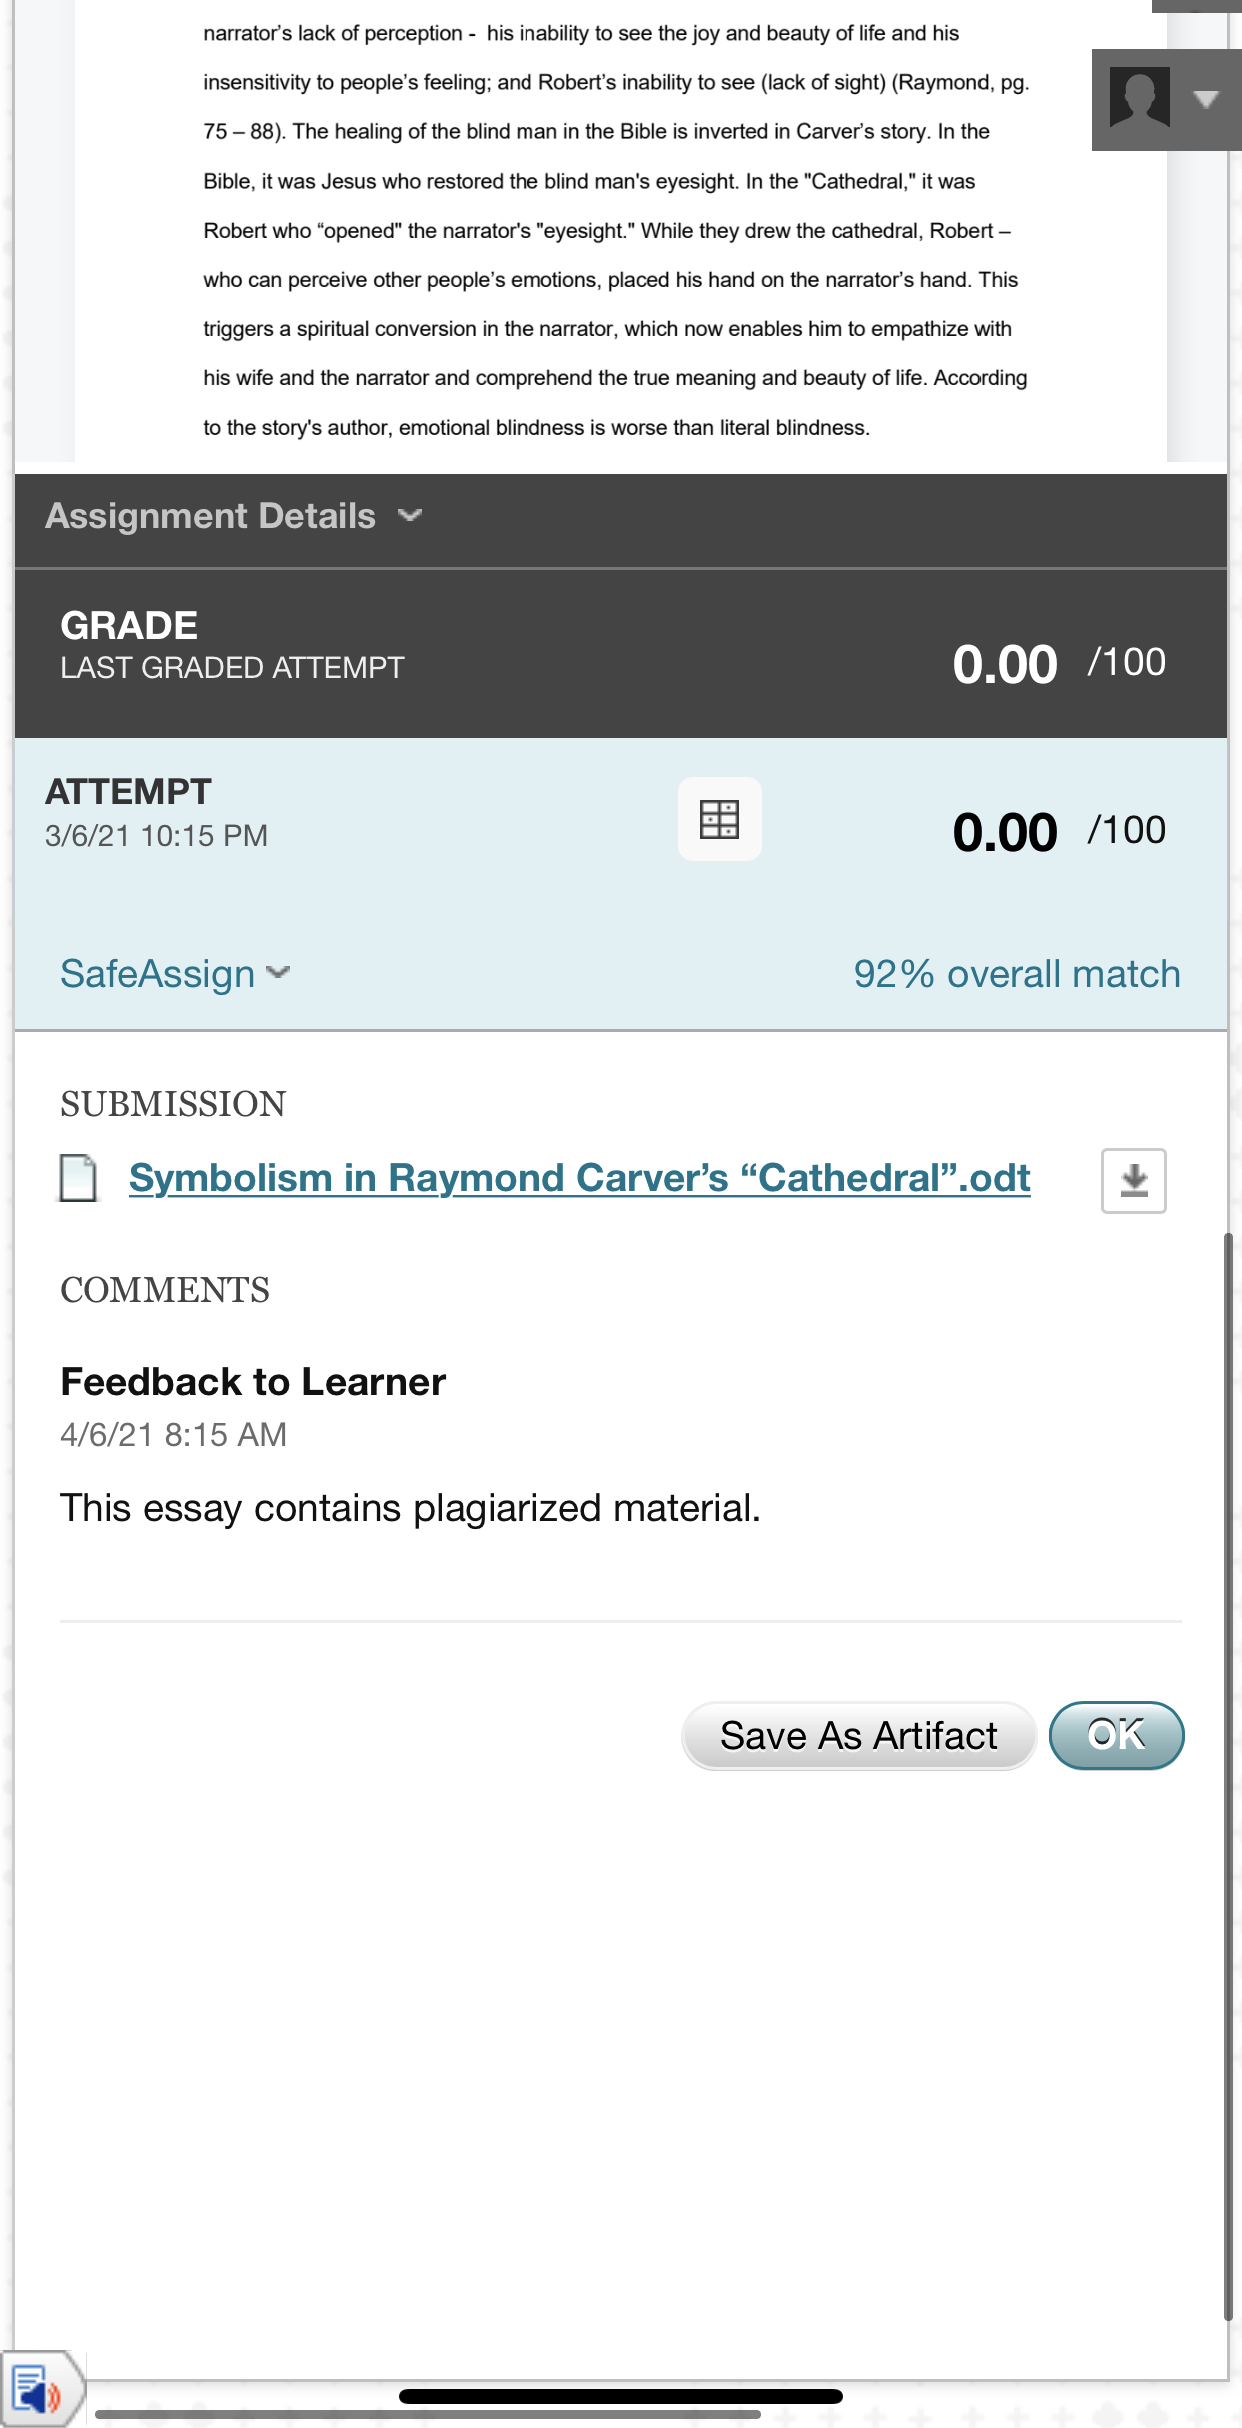Click the Assignment Details heading
1242x2428 pixels.
(210, 516)
